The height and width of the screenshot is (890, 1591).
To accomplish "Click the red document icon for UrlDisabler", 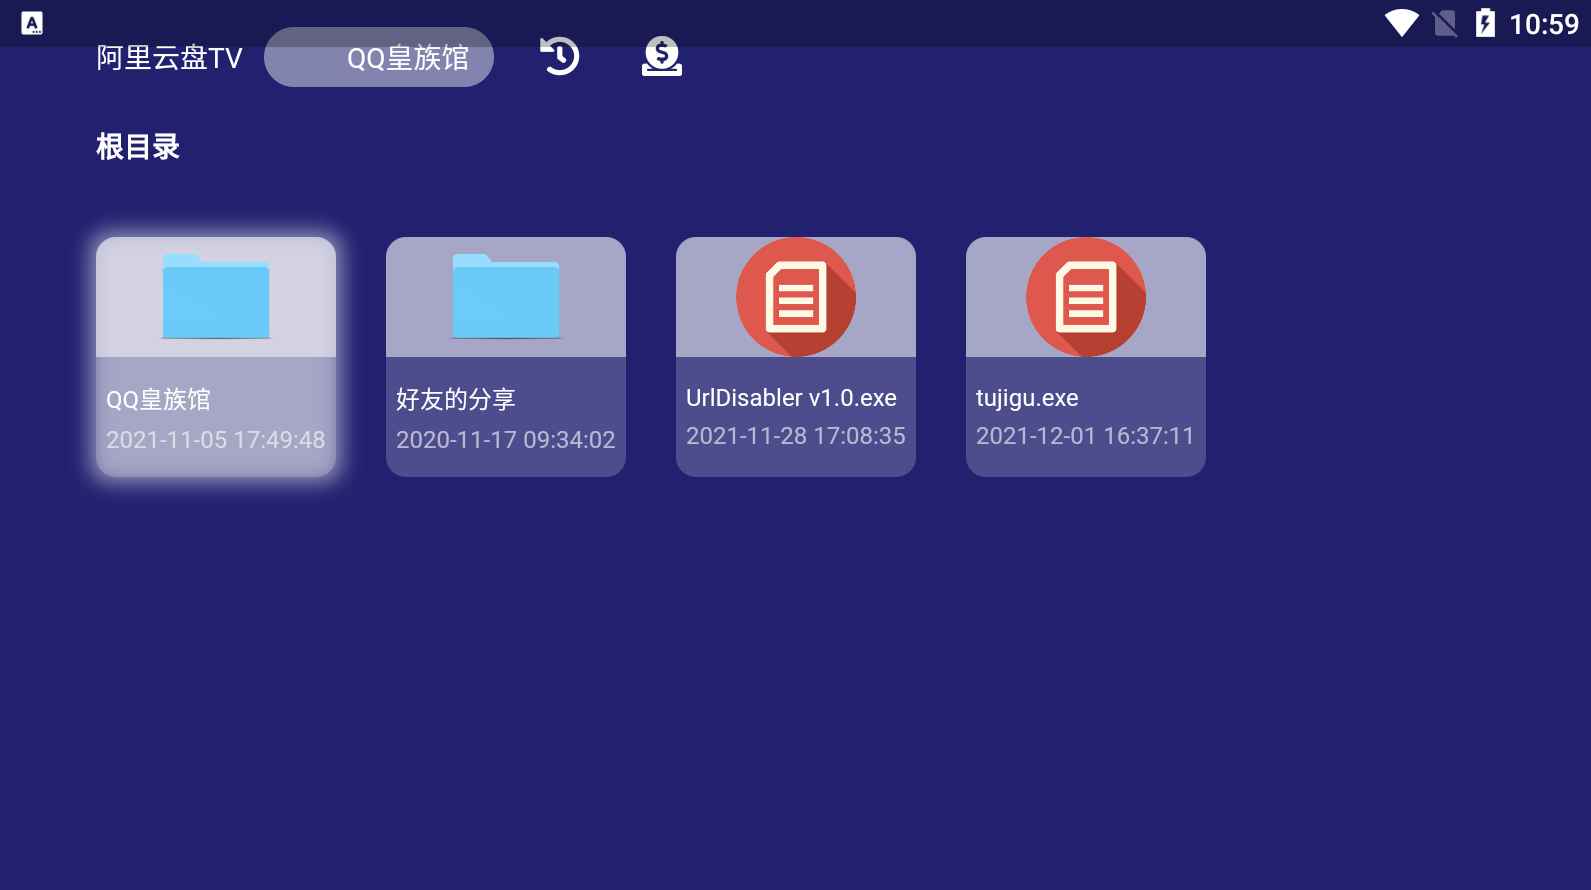I will 796,297.
